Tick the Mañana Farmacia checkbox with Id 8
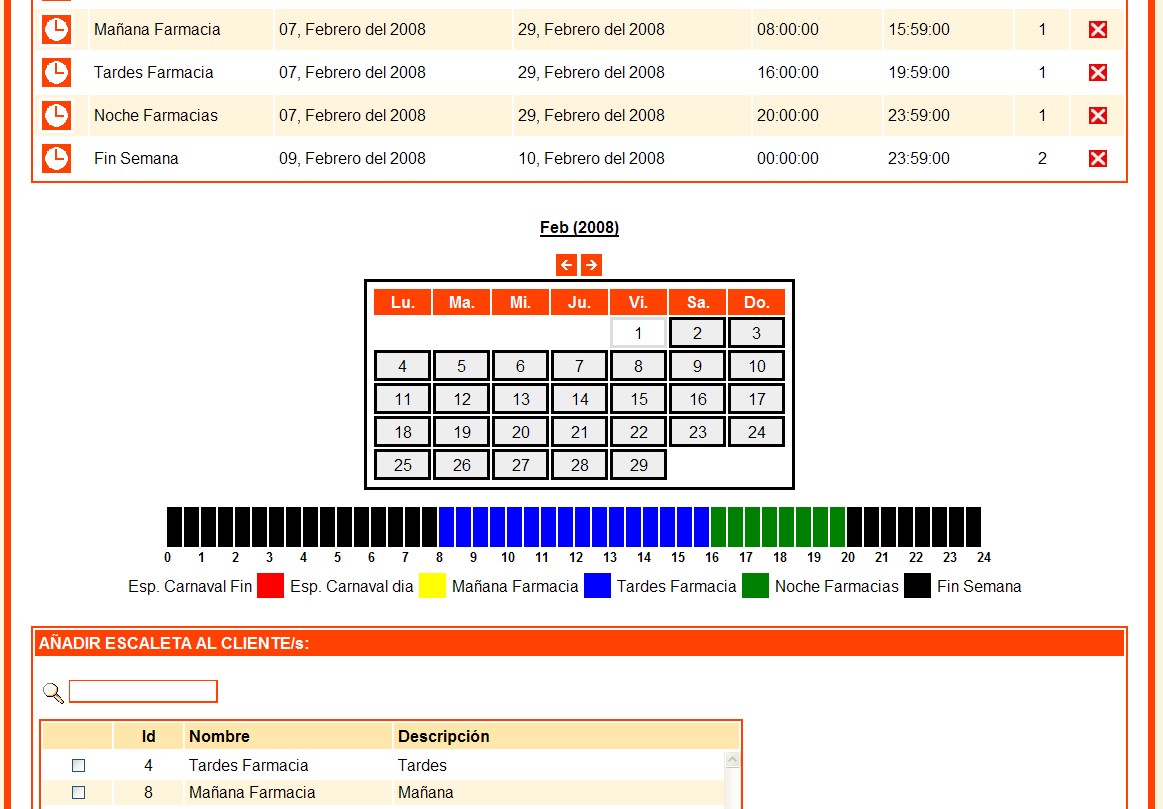This screenshot has height=809, width=1163. coord(79,793)
